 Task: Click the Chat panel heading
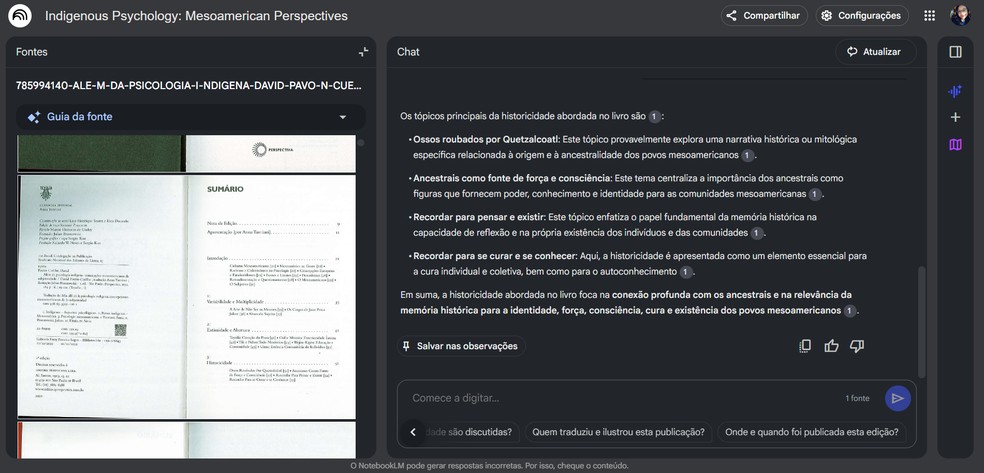click(x=408, y=52)
